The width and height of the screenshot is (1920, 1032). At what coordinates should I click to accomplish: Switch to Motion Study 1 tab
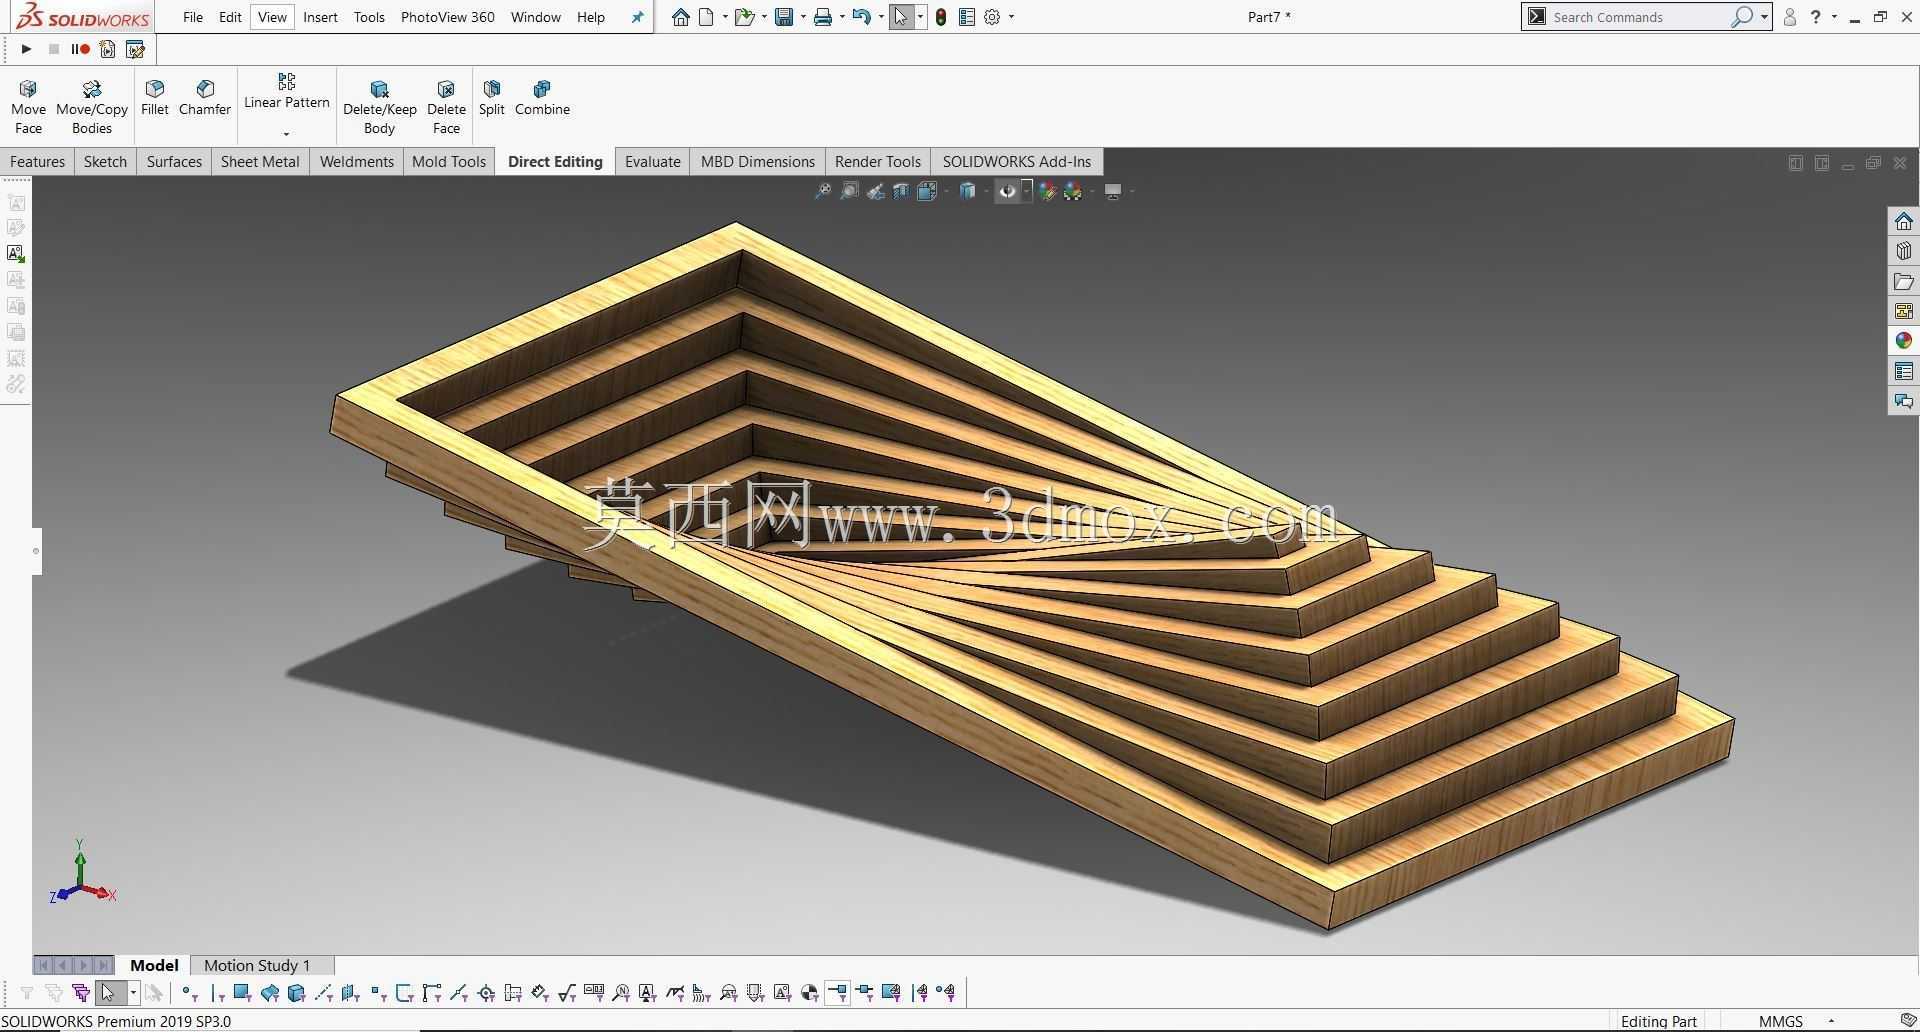click(257, 965)
